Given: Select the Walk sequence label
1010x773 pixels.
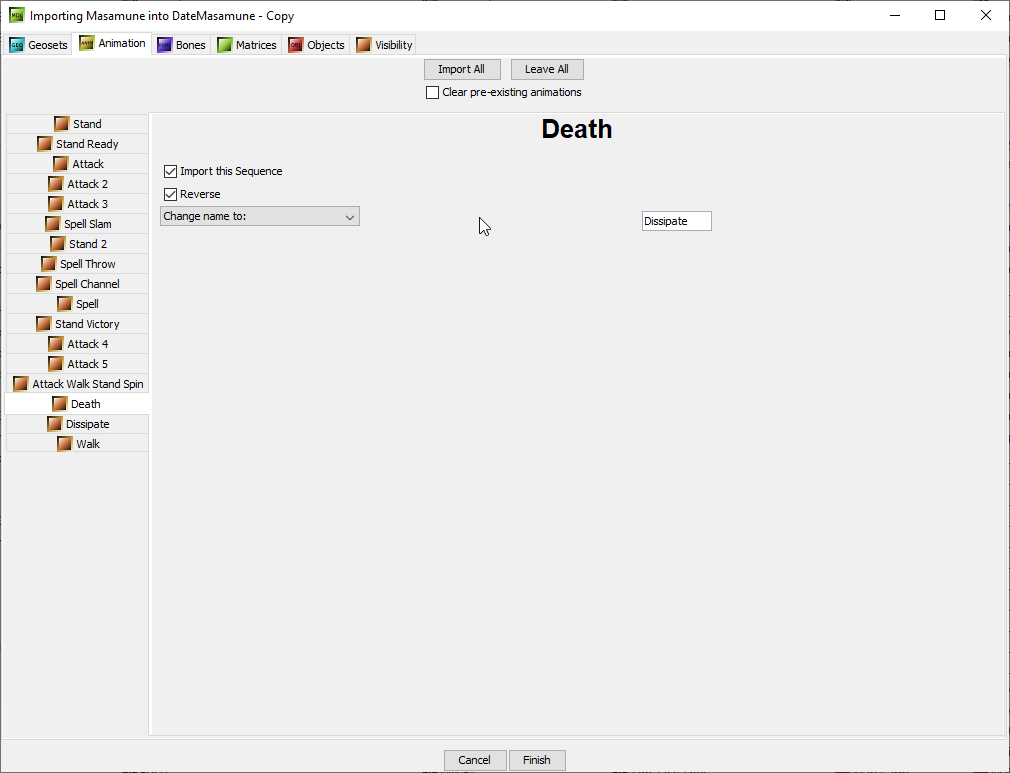Looking at the screenshot, I should pyautogui.click(x=88, y=444).
